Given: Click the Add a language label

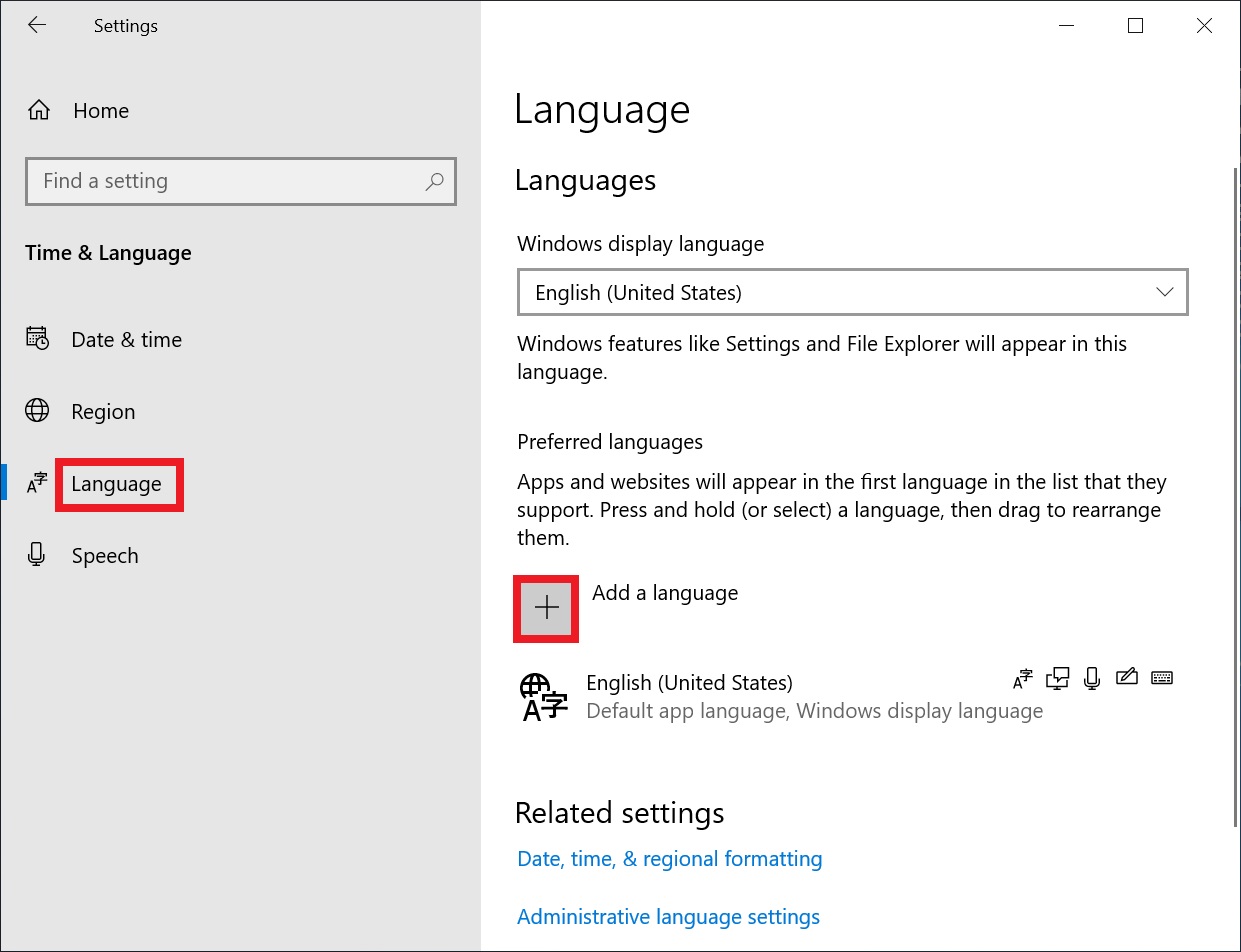Looking at the screenshot, I should pos(665,593).
